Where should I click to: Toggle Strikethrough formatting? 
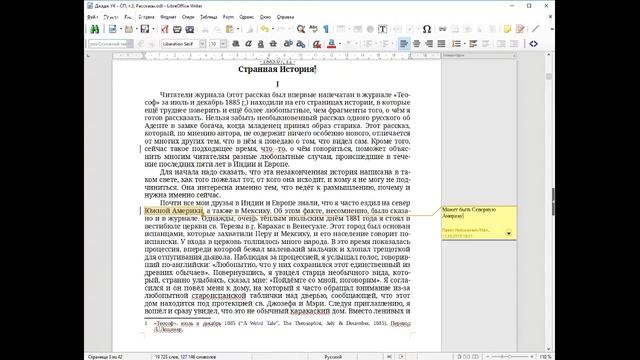273,44
